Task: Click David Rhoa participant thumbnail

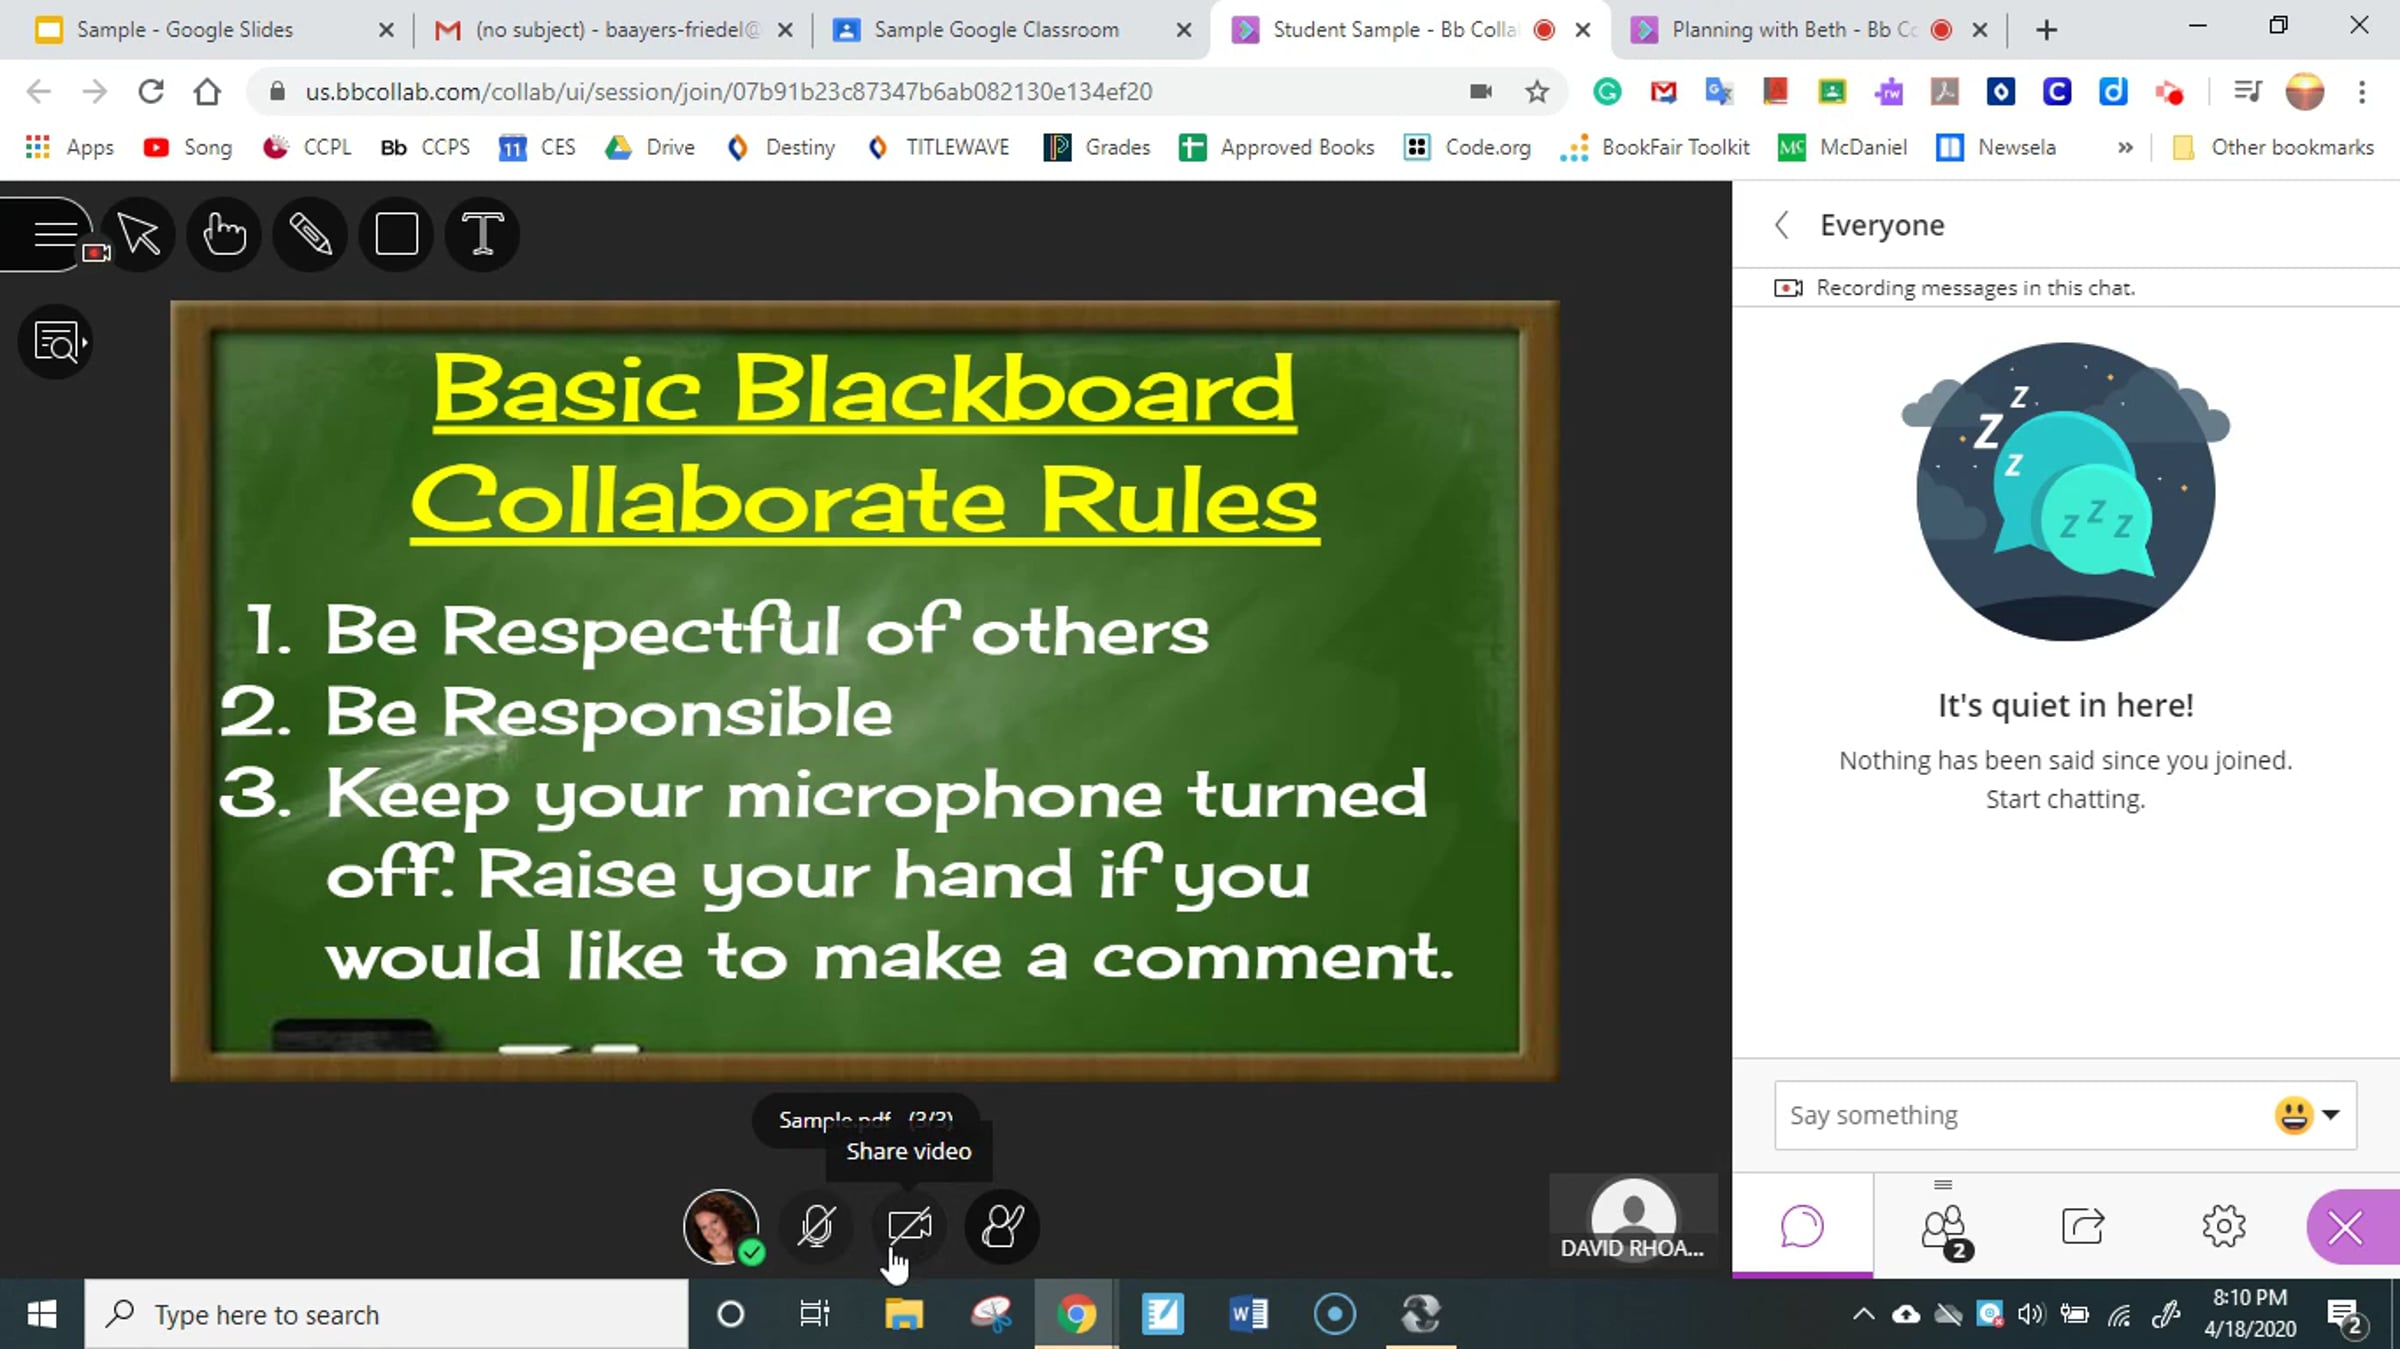Action: (1633, 1220)
